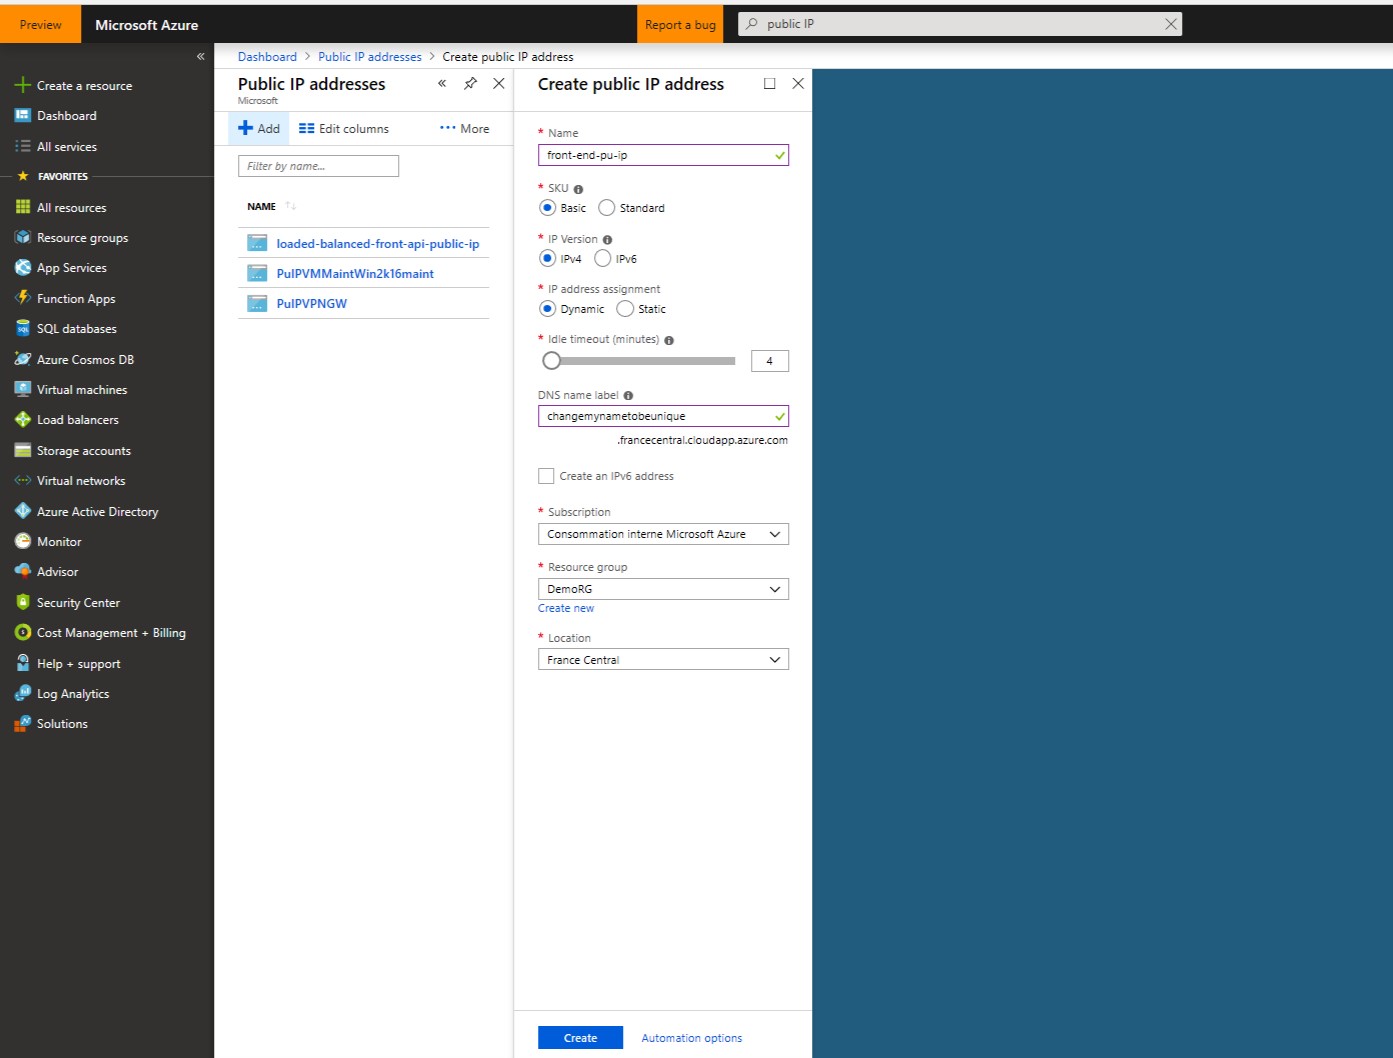Click Edit columns in toolbar
This screenshot has width=1393, height=1058.
tap(344, 129)
